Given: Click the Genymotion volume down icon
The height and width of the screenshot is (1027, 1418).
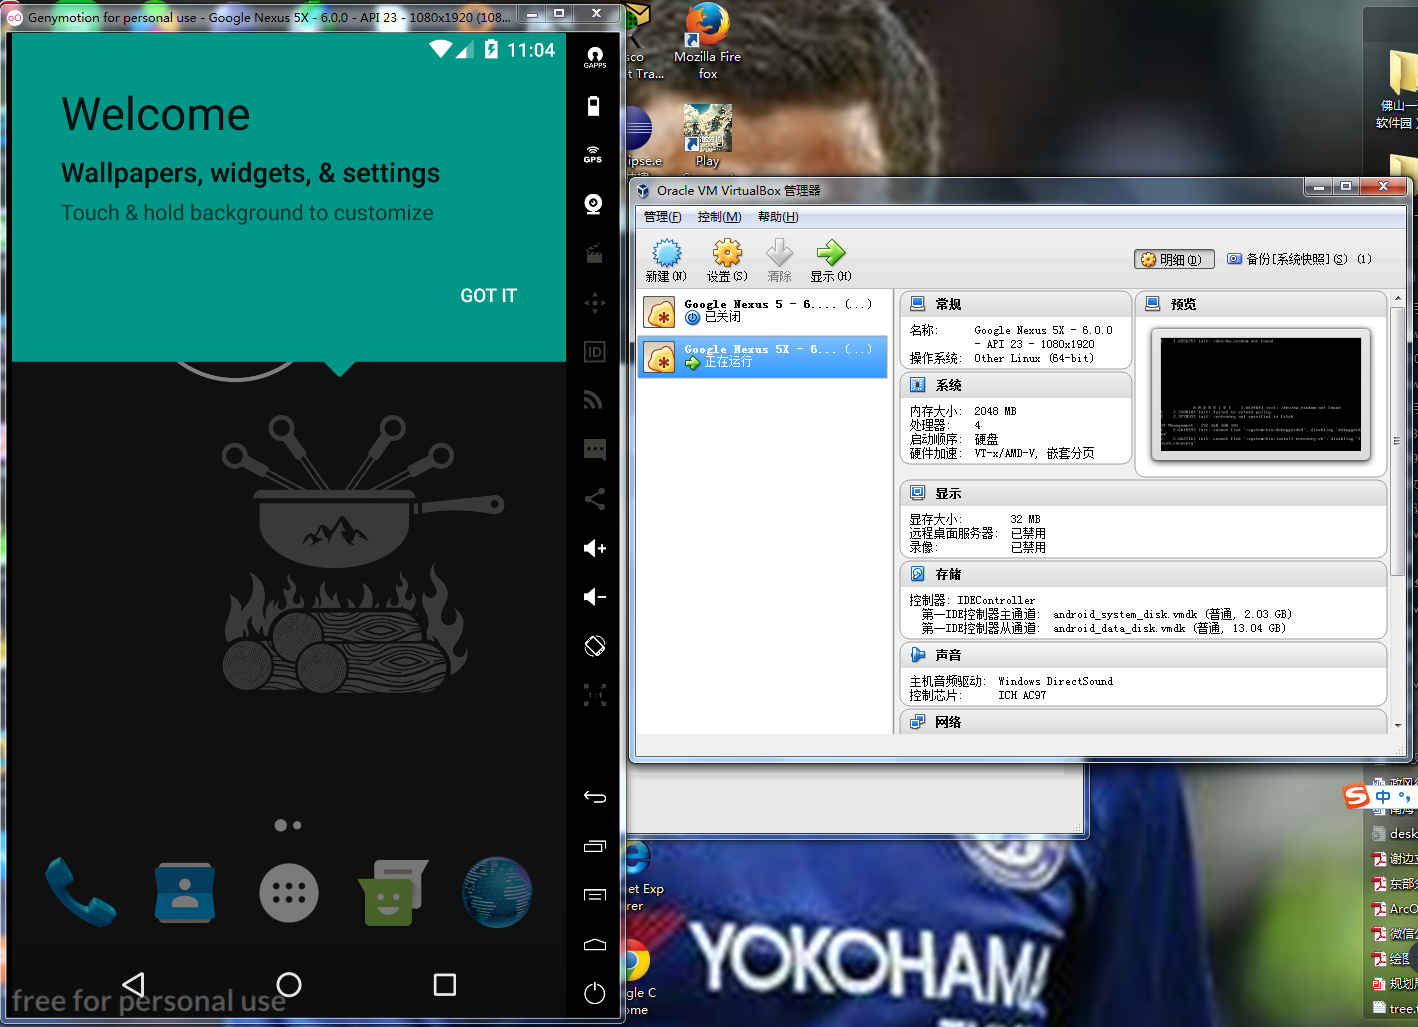Looking at the screenshot, I should coord(595,597).
